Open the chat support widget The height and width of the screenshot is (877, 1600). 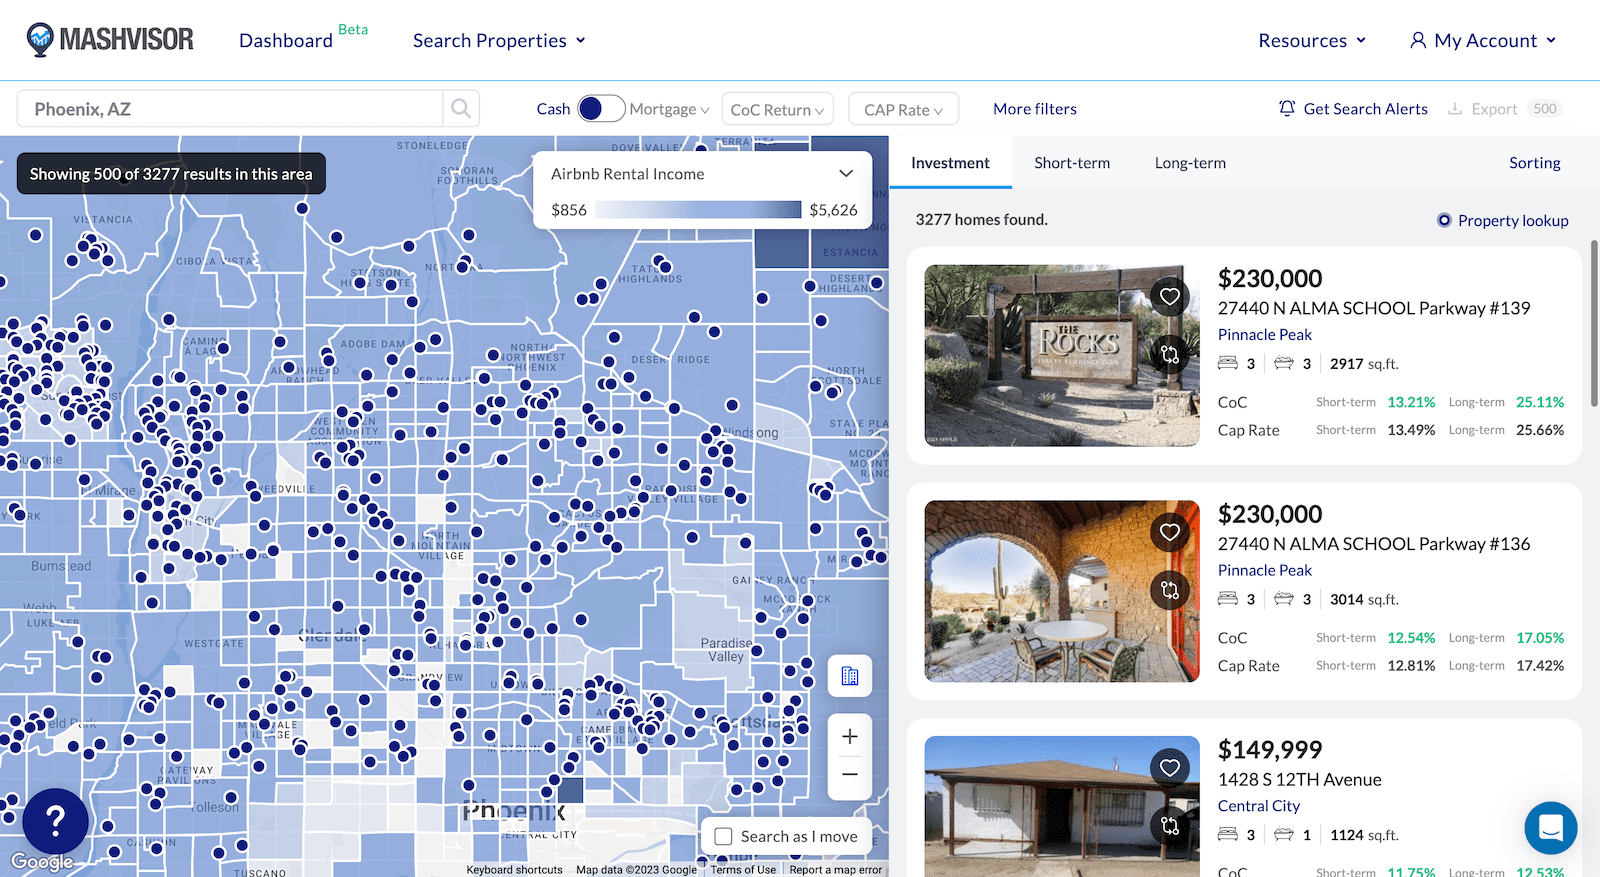[x=1550, y=828]
